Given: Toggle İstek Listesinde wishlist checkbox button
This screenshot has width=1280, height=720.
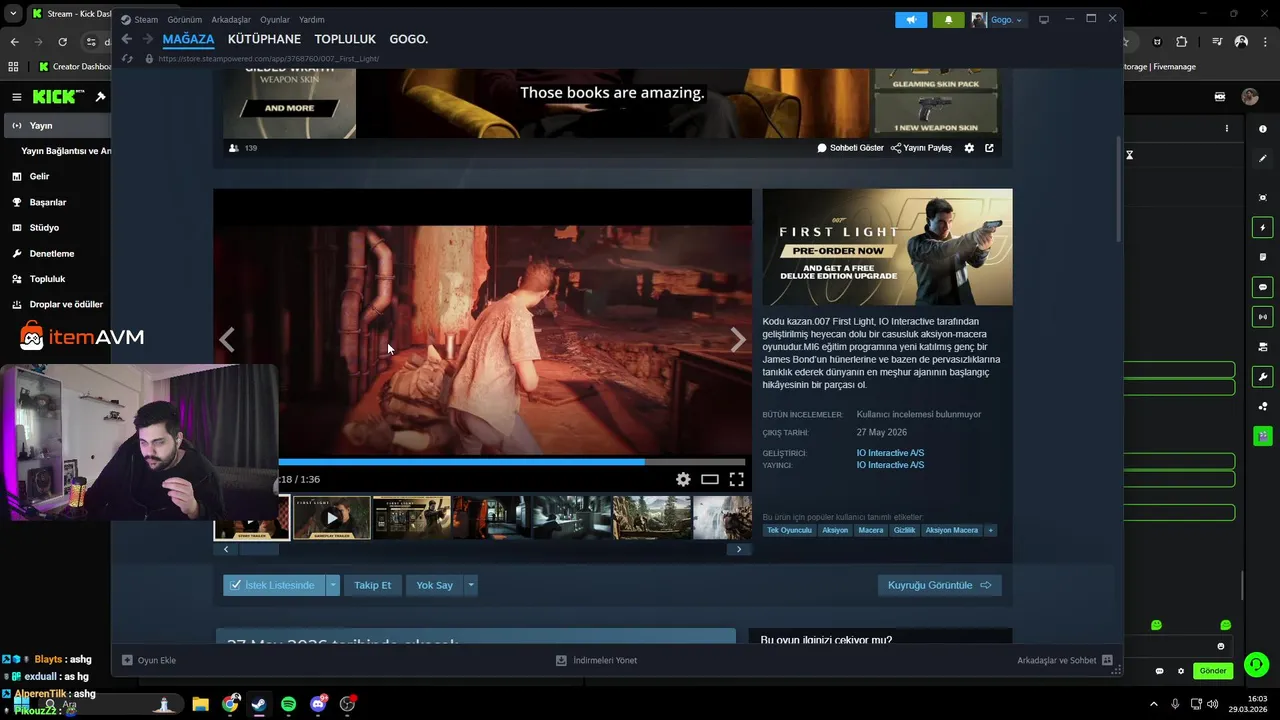Looking at the screenshot, I should click(274, 585).
